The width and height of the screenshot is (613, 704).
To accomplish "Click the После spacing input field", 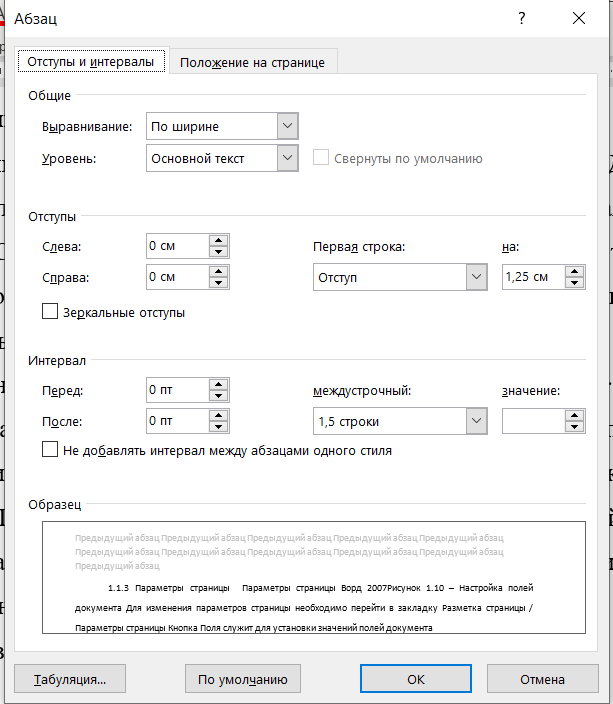I will (x=178, y=421).
